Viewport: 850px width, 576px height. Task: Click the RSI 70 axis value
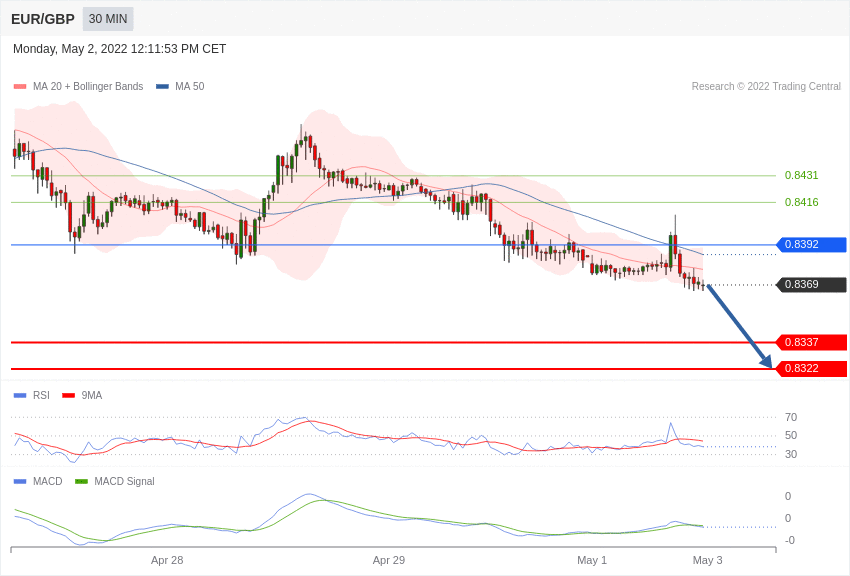pos(791,417)
